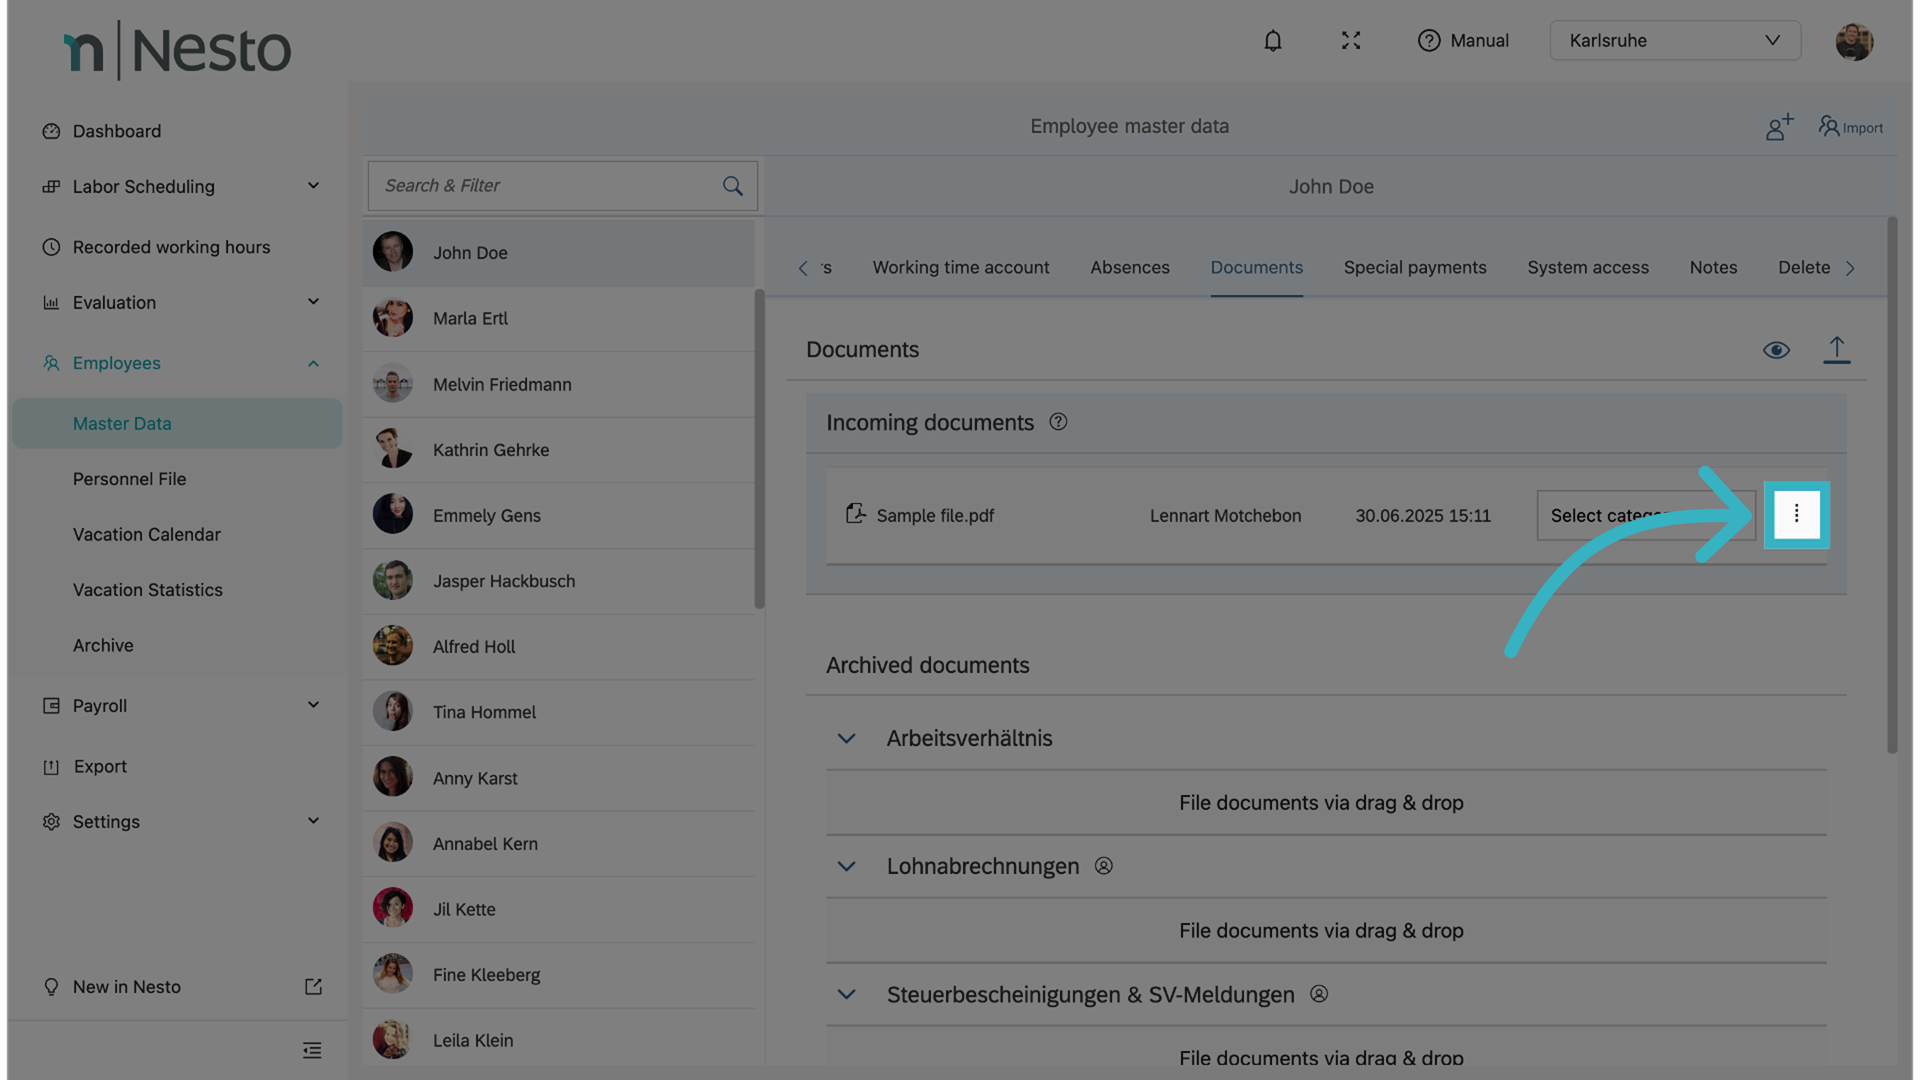1920x1080 pixels.
Task: Open the Special payments tab
Action: pos(1414,268)
